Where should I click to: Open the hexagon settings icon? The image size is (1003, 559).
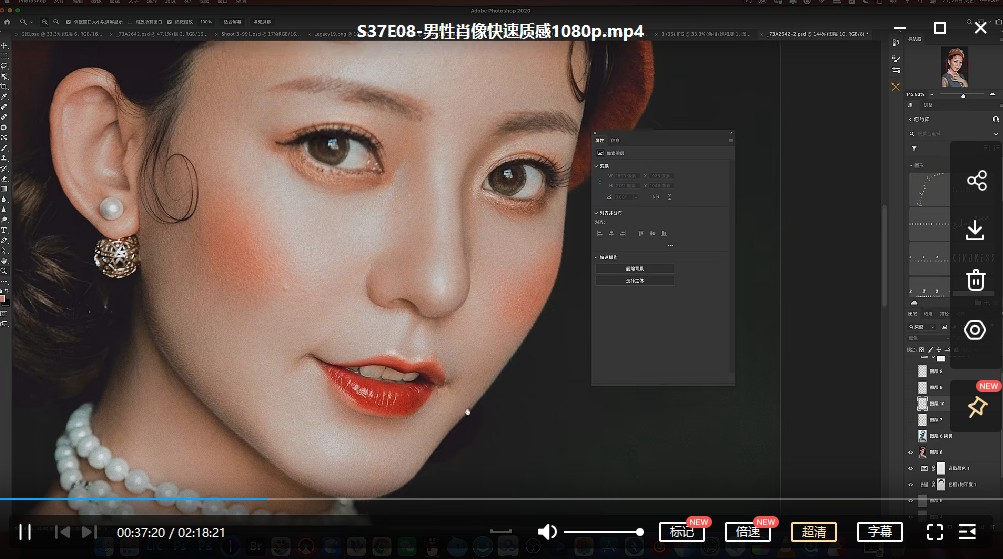(975, 330)
